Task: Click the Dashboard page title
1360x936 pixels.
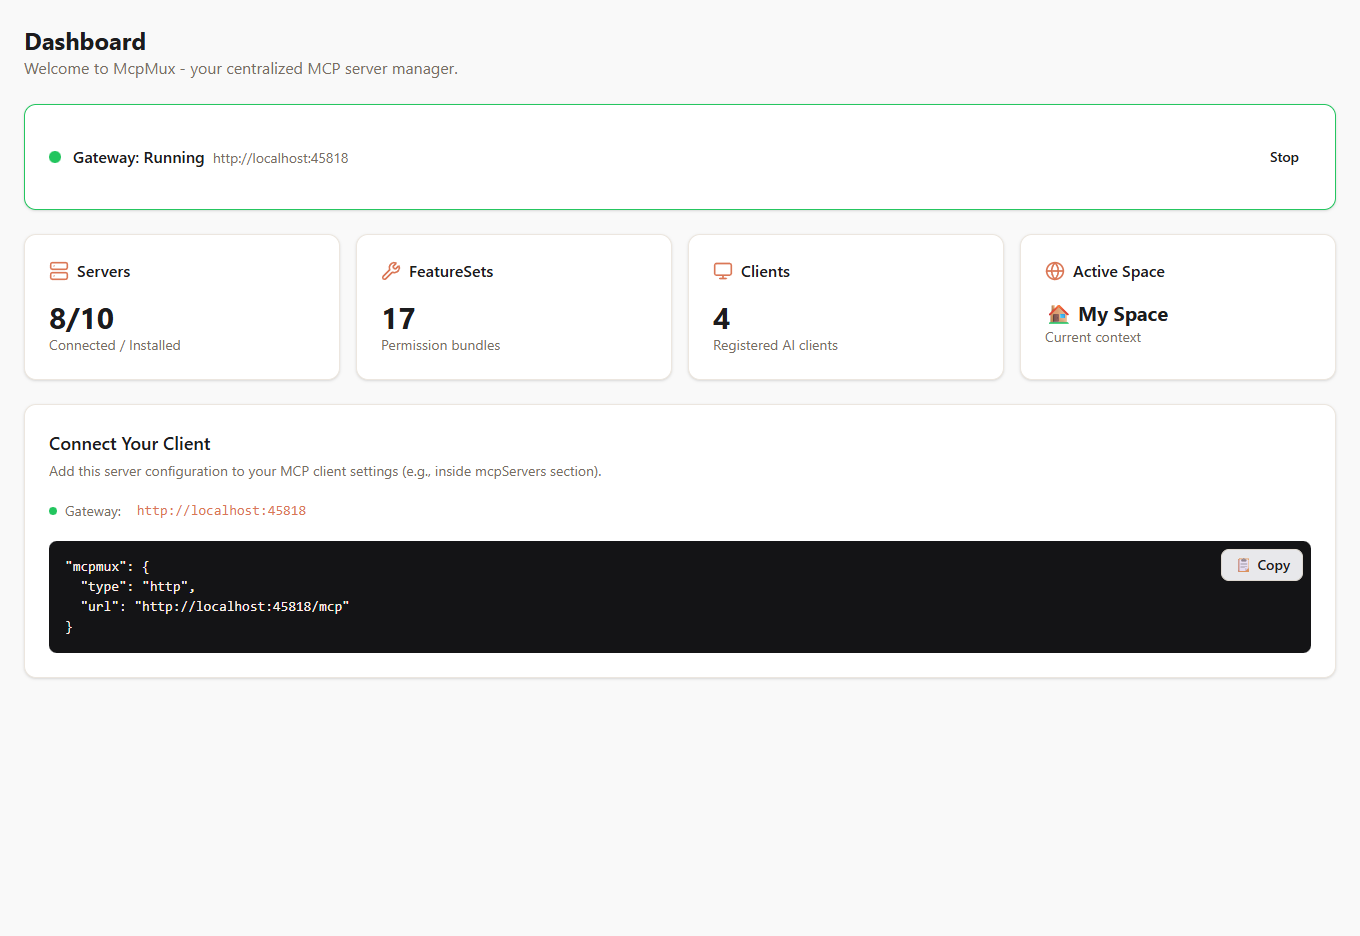Action: coord(85,42)
